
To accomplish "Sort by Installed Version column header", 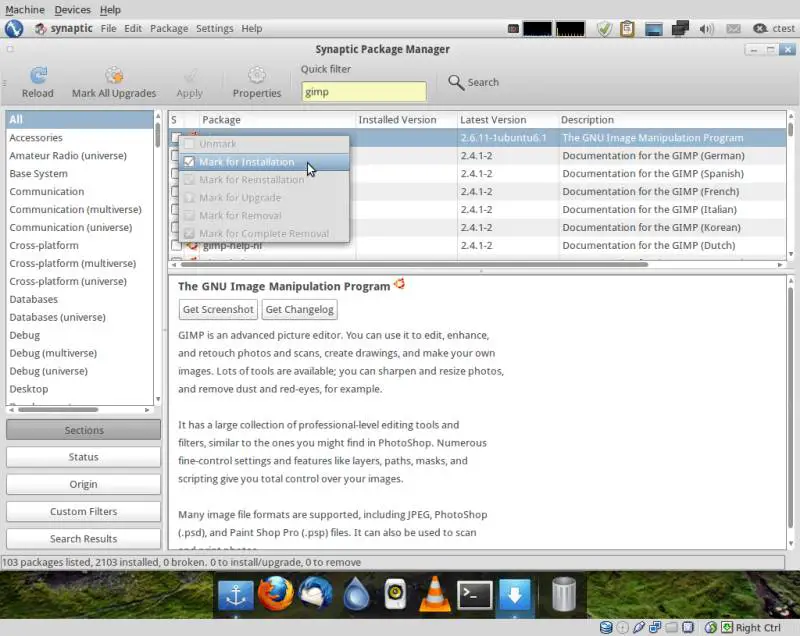I will [406, 120].
